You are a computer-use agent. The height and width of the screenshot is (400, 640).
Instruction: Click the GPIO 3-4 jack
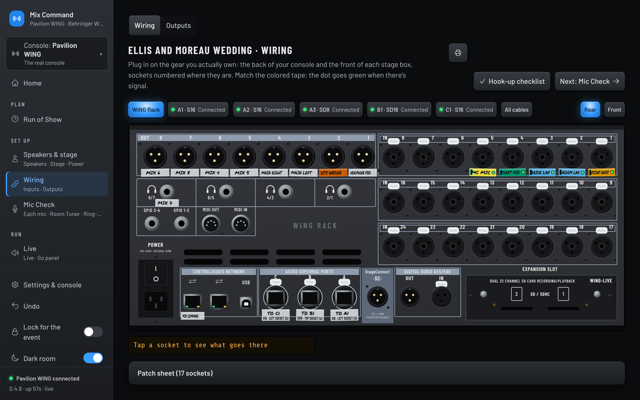pos(152,223)
